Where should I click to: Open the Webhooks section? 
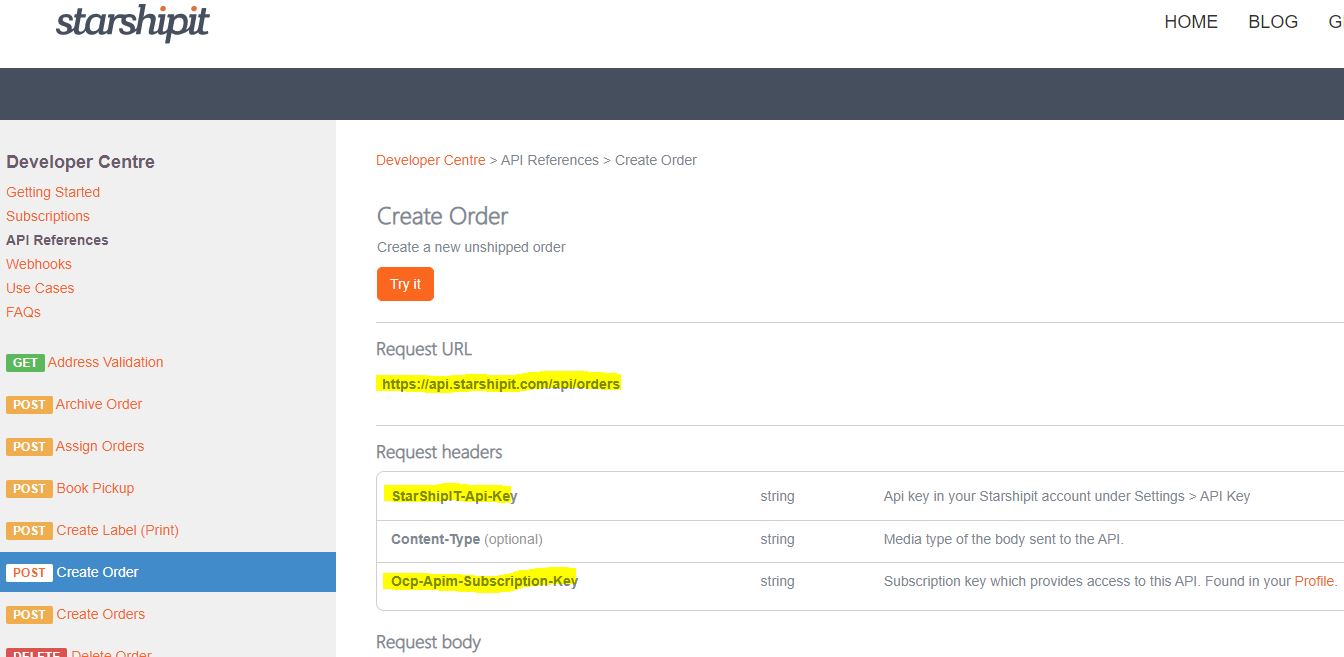pyautogui.click(x=39, y=264)
